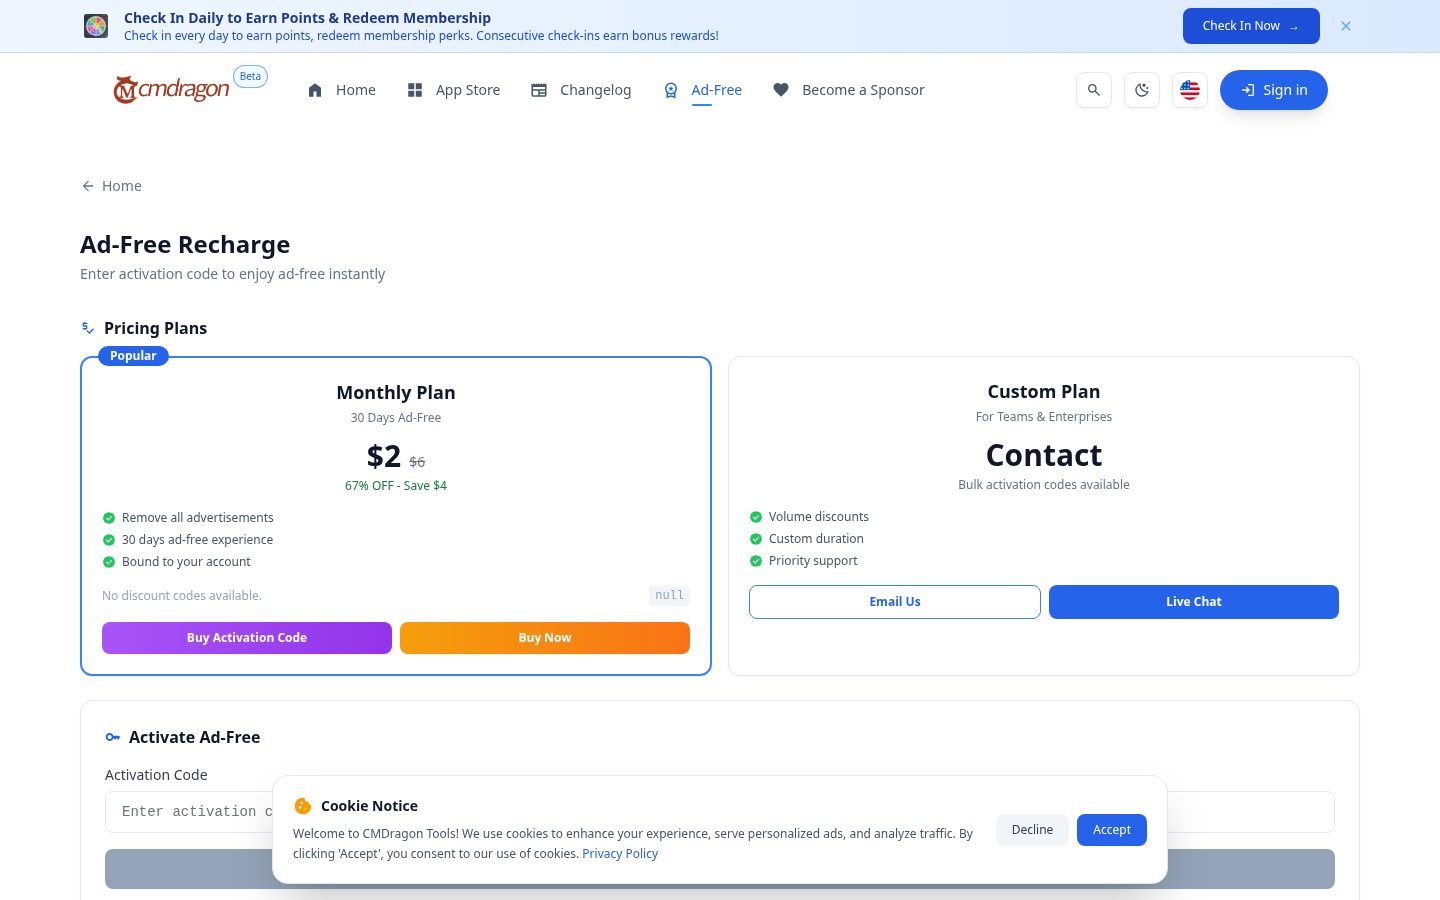Click the Check In Now button

1251,26
